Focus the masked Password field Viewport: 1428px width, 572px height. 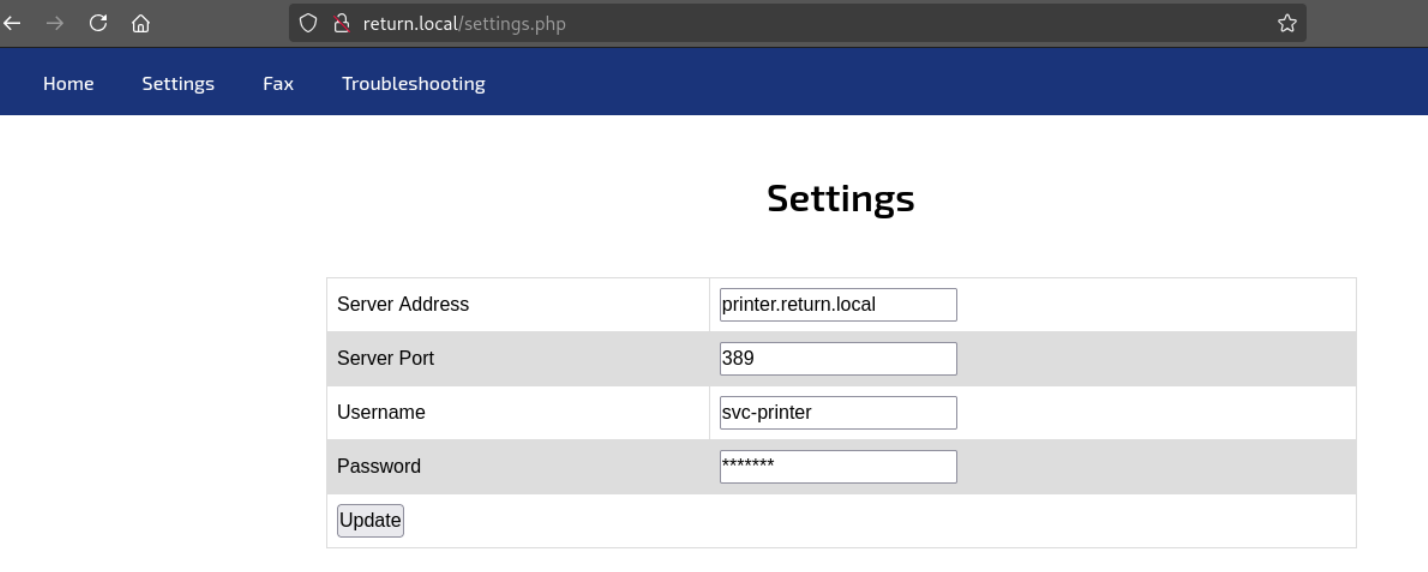pos(838,467)
